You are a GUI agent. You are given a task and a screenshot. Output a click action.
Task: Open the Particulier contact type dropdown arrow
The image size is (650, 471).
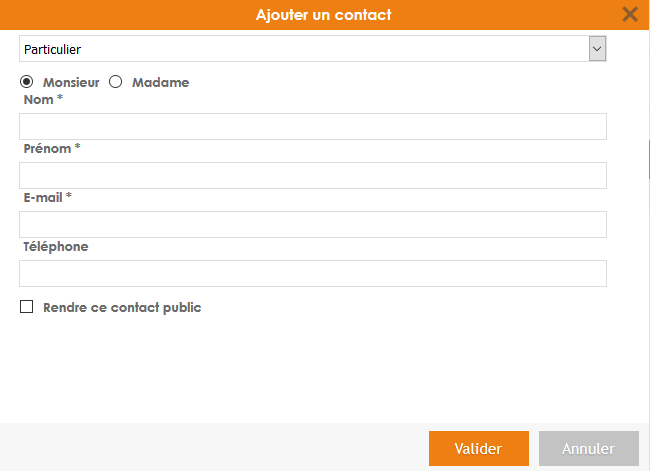point(597,48)
